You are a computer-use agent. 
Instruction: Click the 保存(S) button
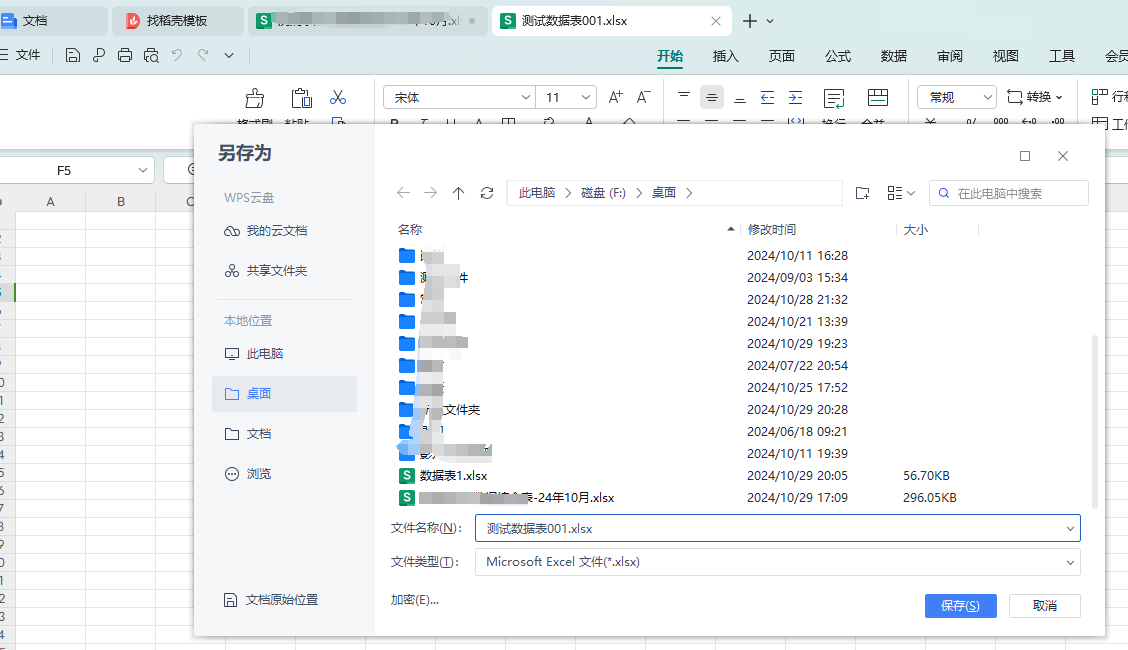(x=960, y=606)
